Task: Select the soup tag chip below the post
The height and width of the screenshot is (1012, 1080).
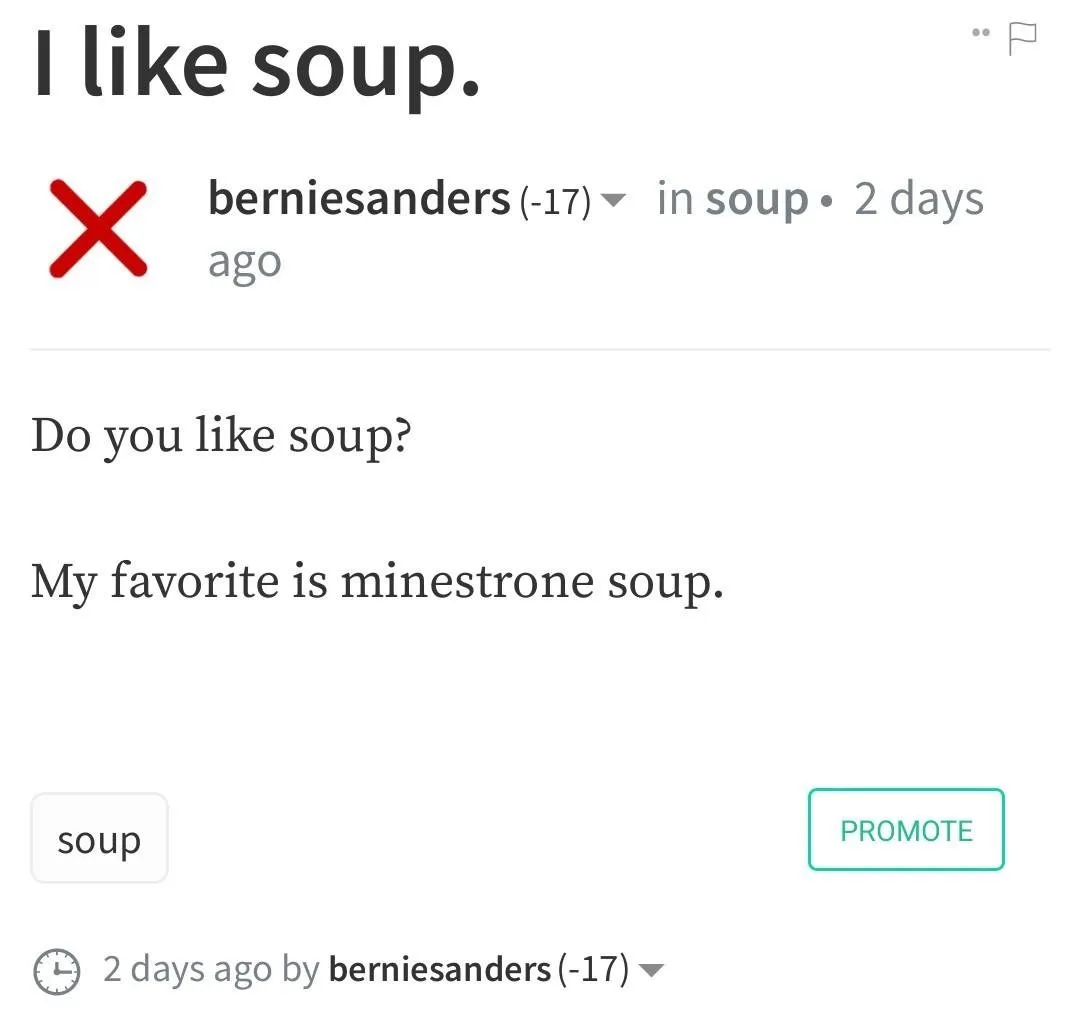Action: click(99, 838)
